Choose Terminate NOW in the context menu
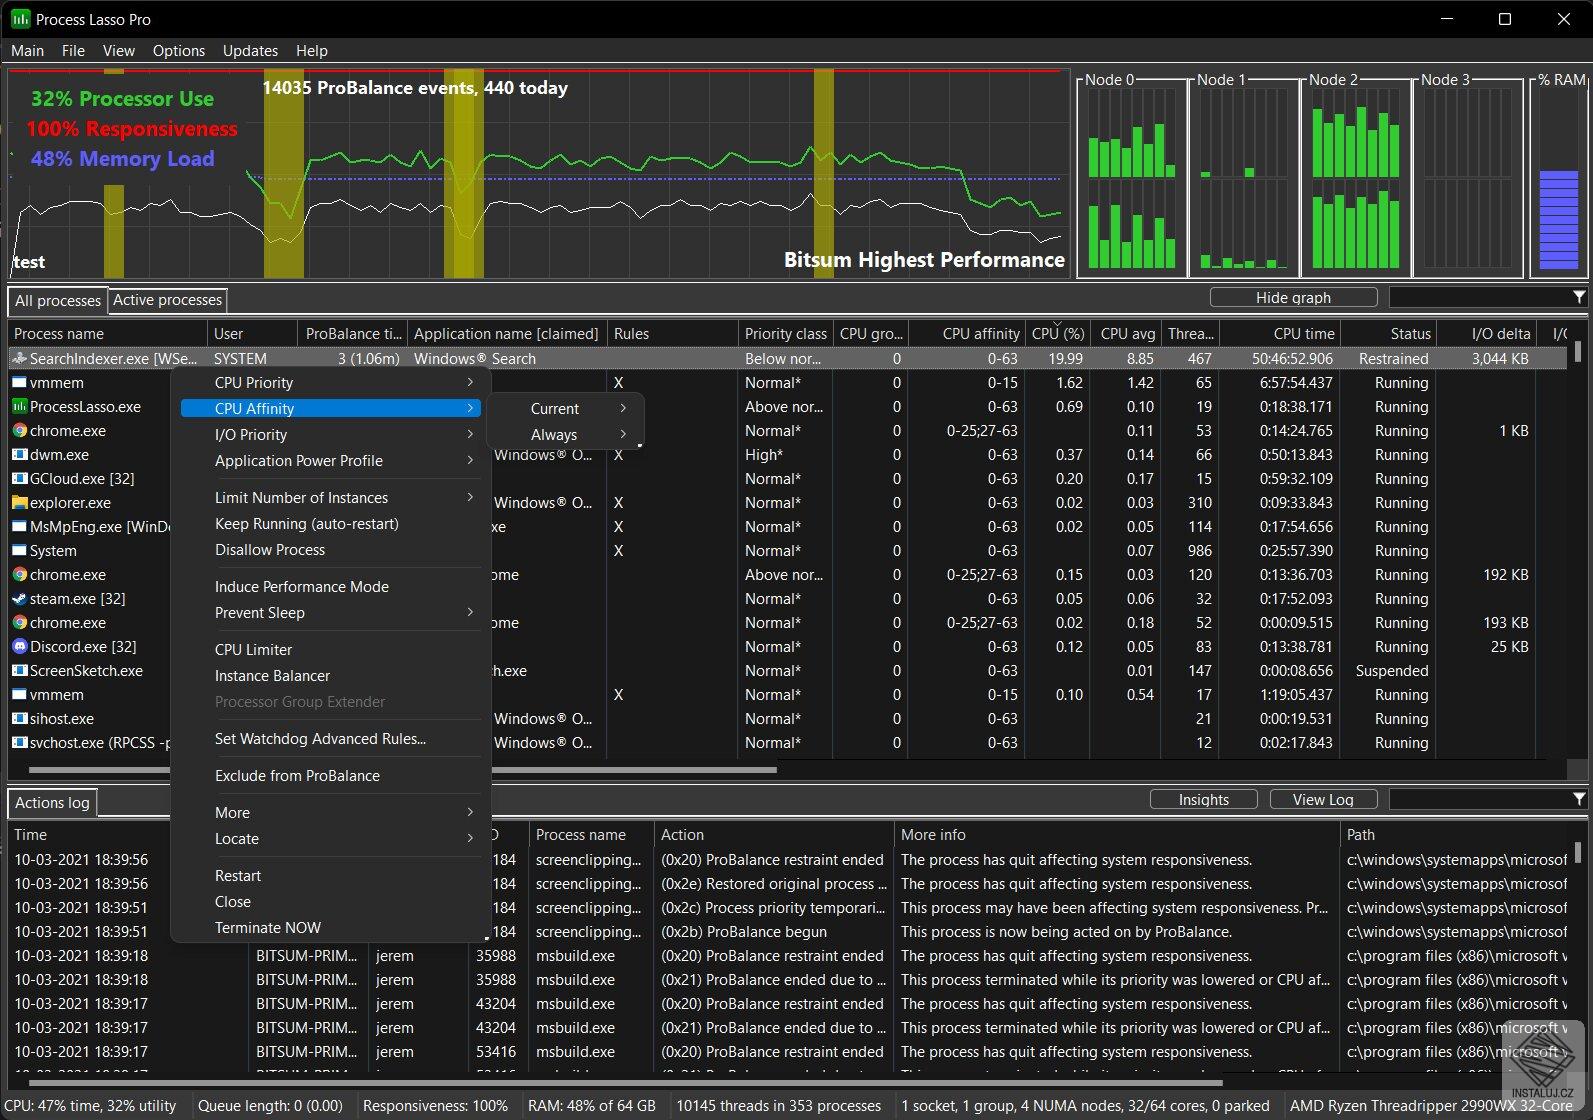This screenshot has width=1593, height=1120. click(331, 927)
